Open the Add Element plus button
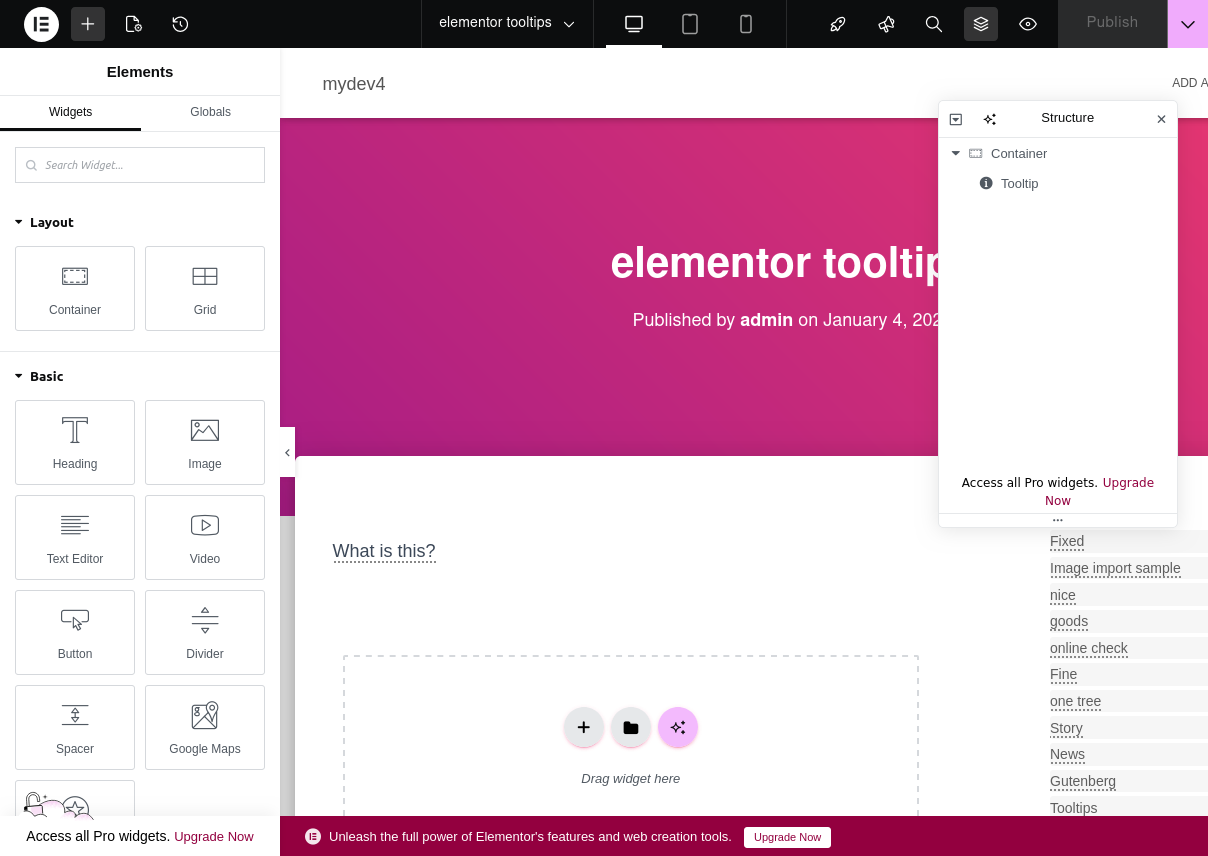 [x=88, y=24]
